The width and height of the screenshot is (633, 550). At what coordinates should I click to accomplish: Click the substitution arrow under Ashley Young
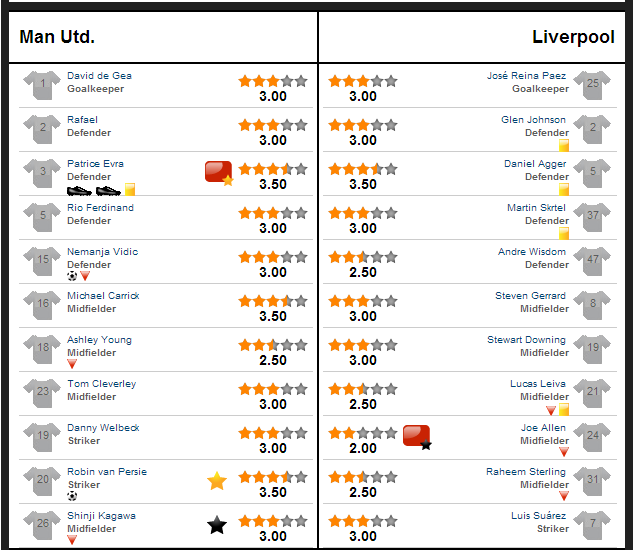click(72, 364)
